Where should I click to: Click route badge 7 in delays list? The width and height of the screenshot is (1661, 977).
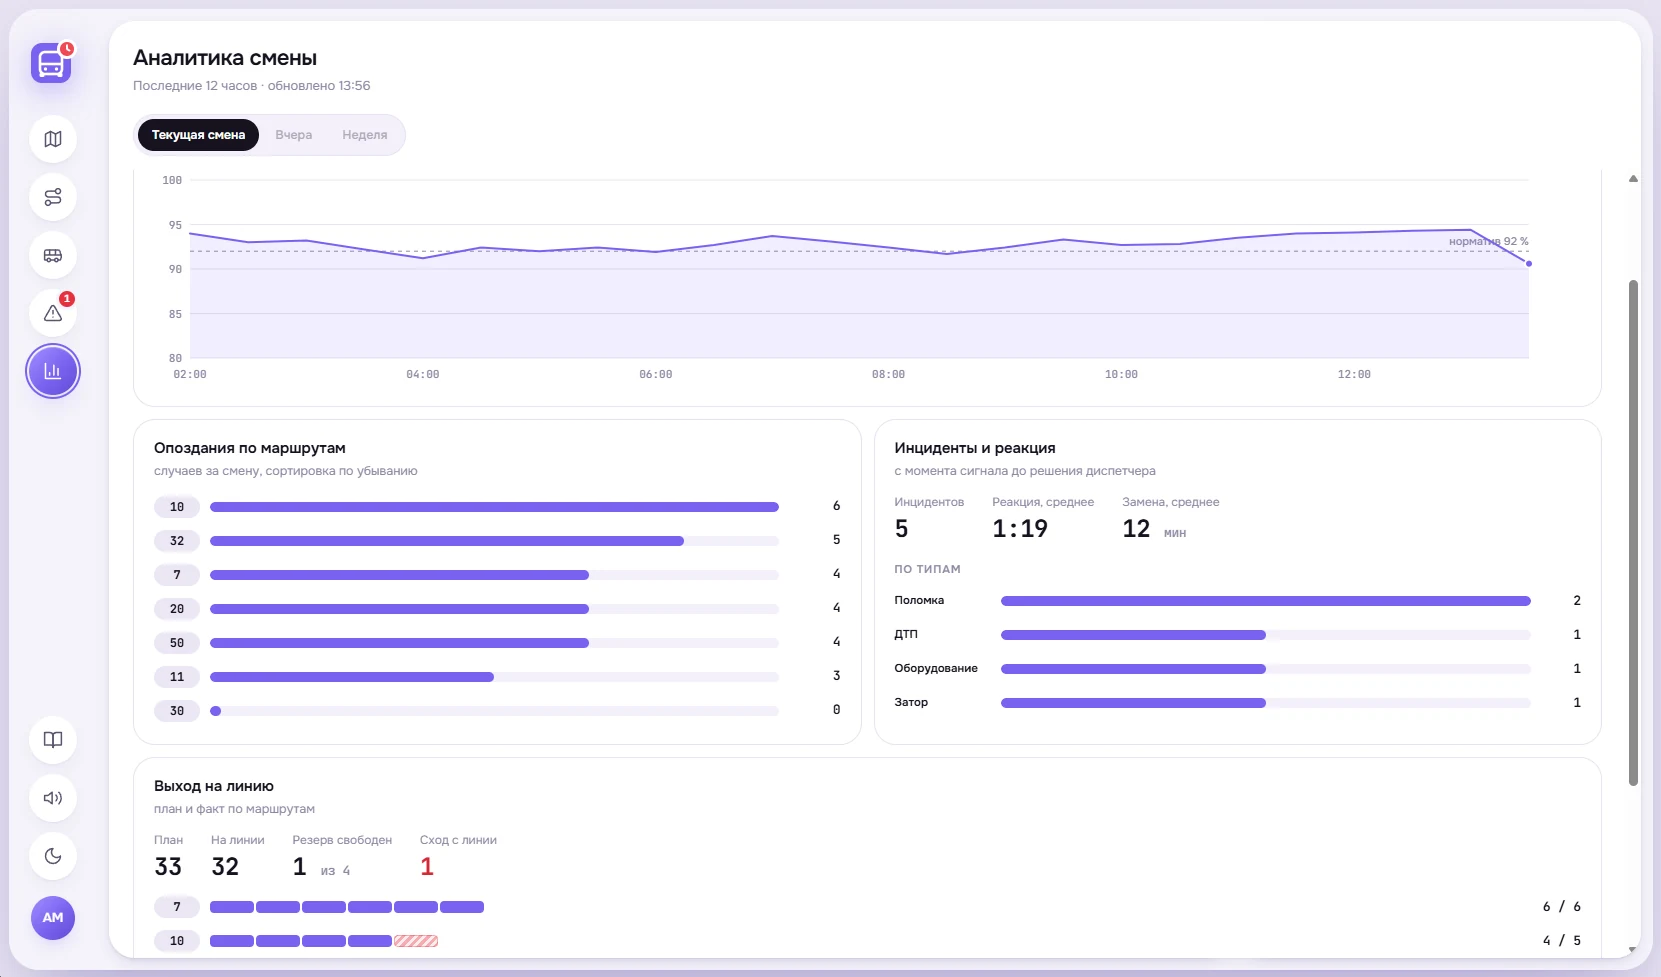coord(177,575)
